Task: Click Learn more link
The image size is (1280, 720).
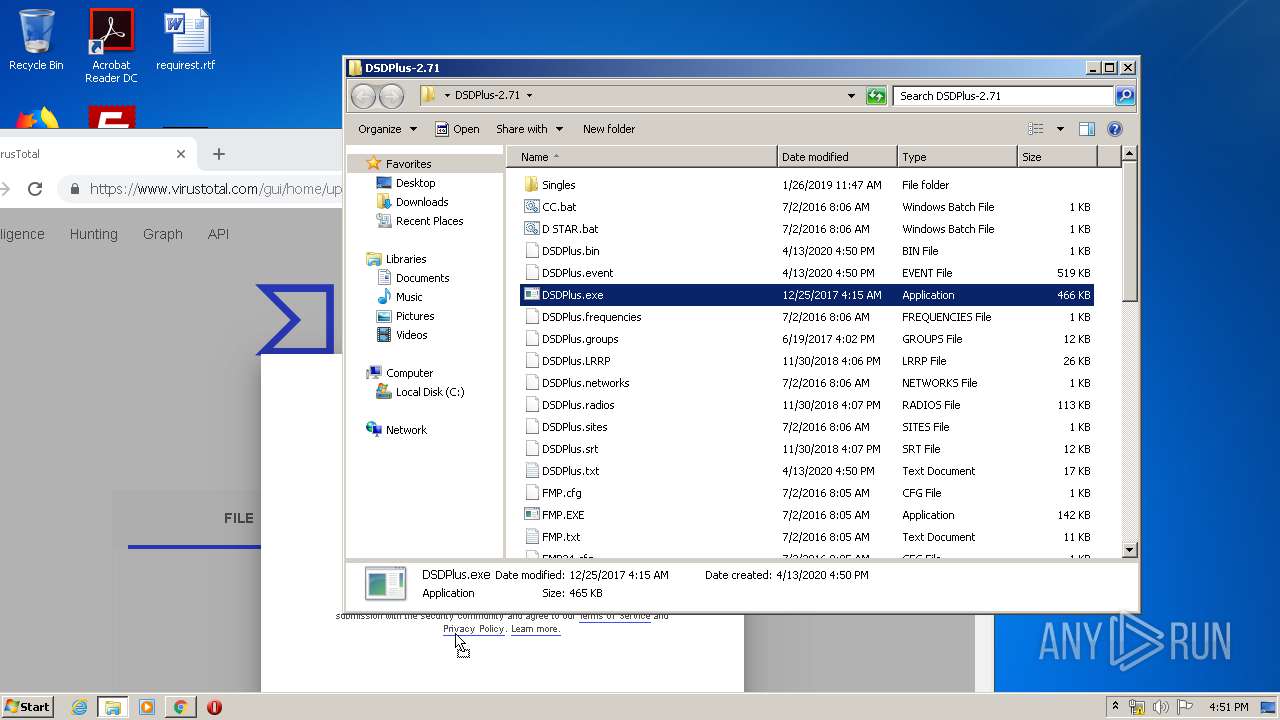Action: point(535,629)
